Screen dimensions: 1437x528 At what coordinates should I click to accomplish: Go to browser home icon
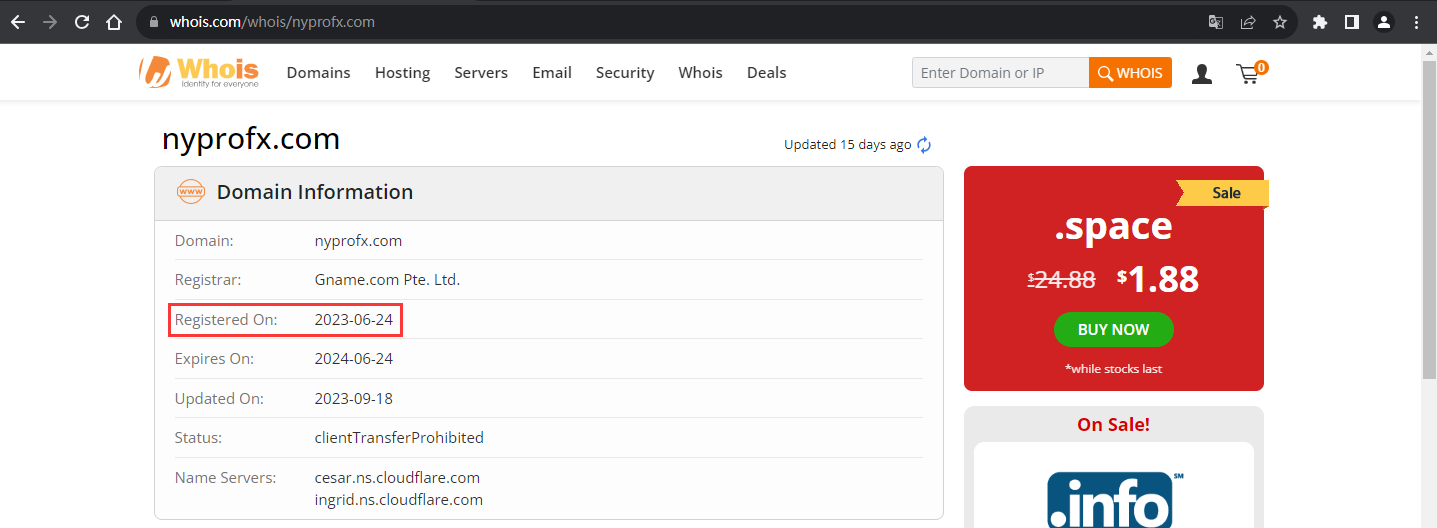[114, 22]
